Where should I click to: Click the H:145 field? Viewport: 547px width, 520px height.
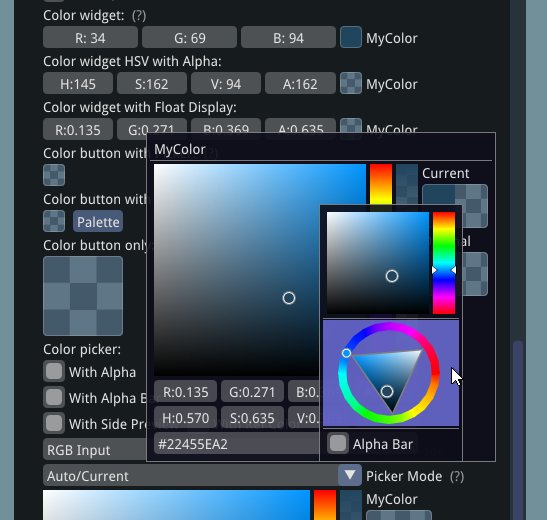pyautogui.click(x=78, y=83)
